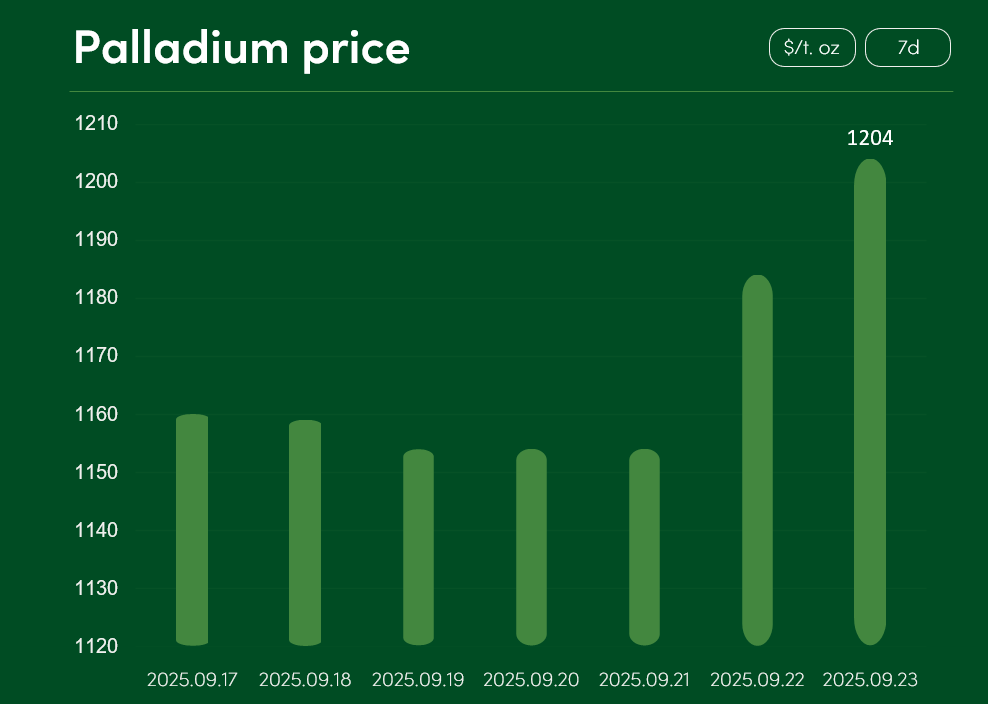Select the bar for 2025.09.17
The image size is (988, 704).
coord(192,530)
